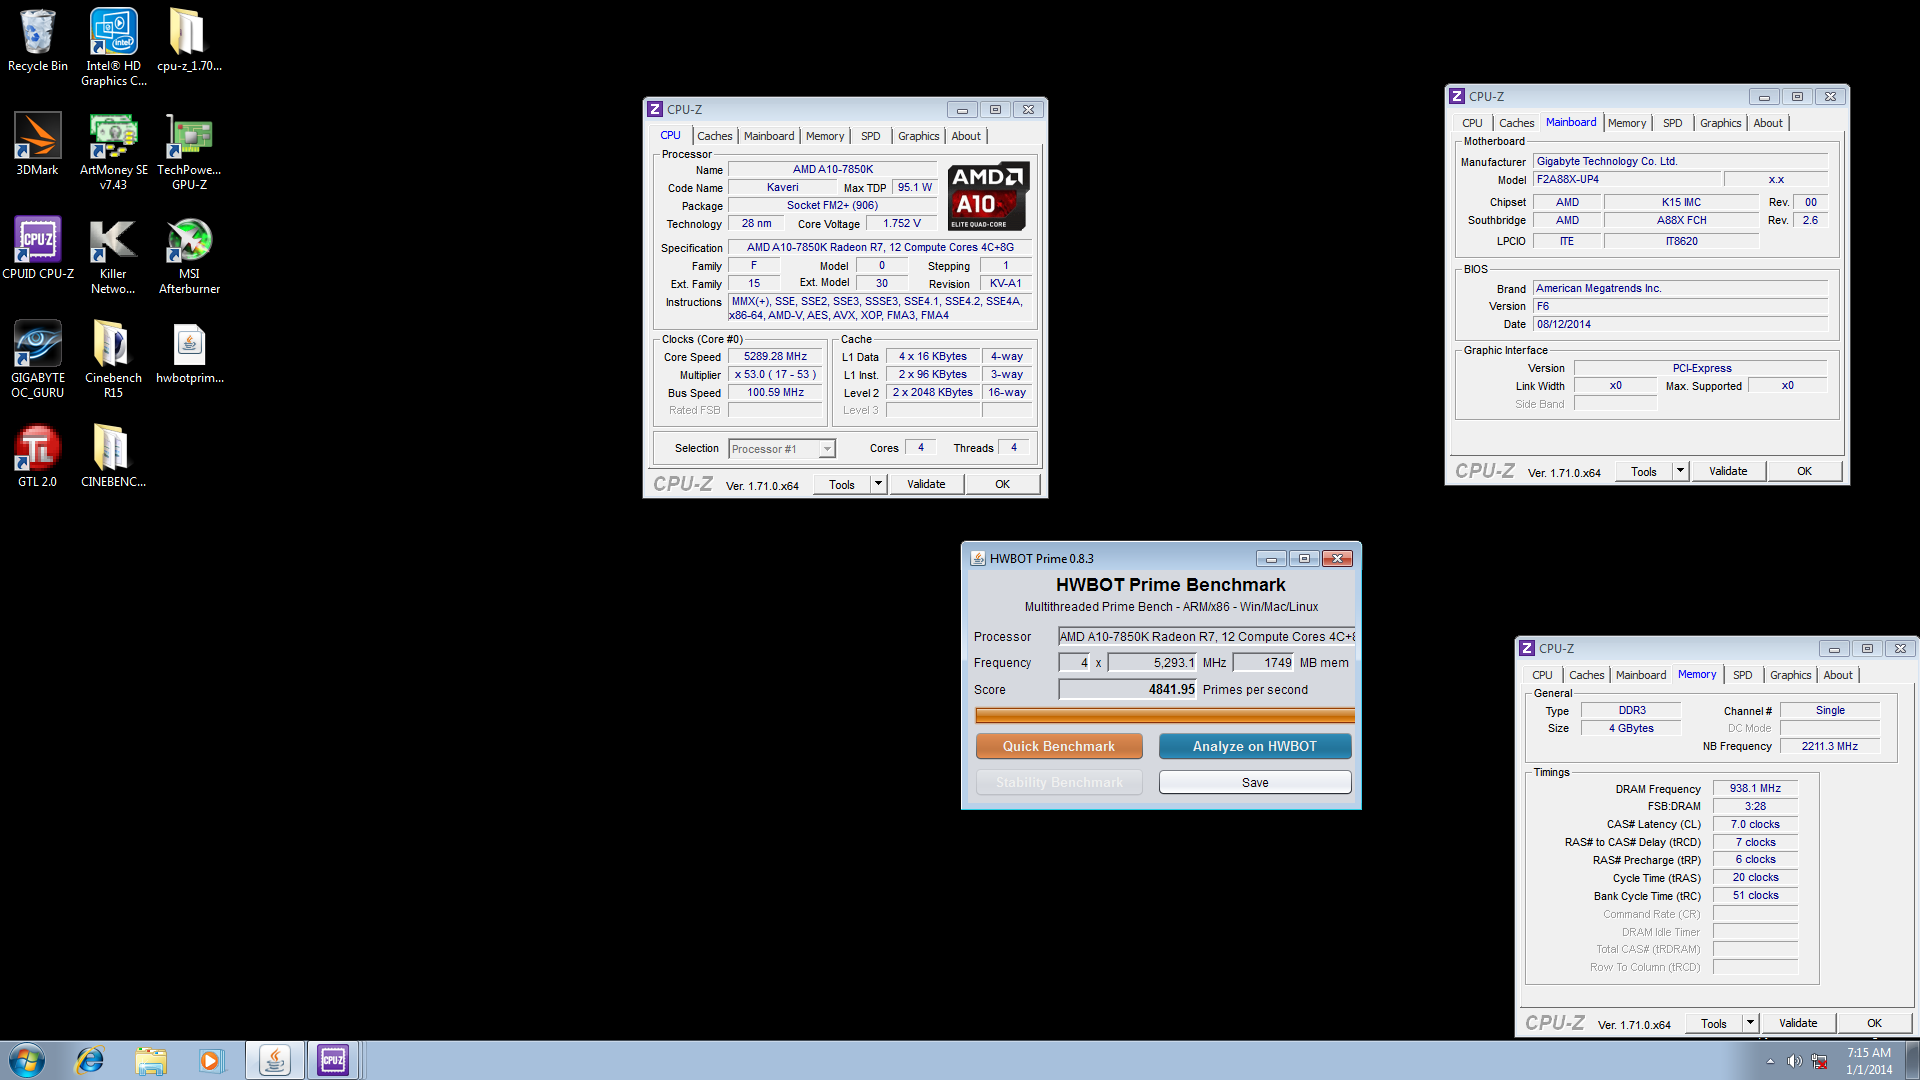Start Quick Benchmark in HWBOT Prime
This screenshot has height=1080, width=1920.
coord(1059,746)
